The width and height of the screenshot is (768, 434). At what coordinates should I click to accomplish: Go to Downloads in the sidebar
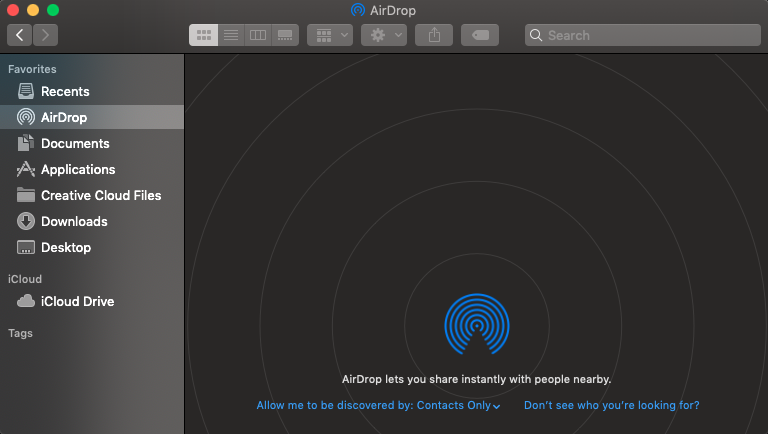point(74,221)
